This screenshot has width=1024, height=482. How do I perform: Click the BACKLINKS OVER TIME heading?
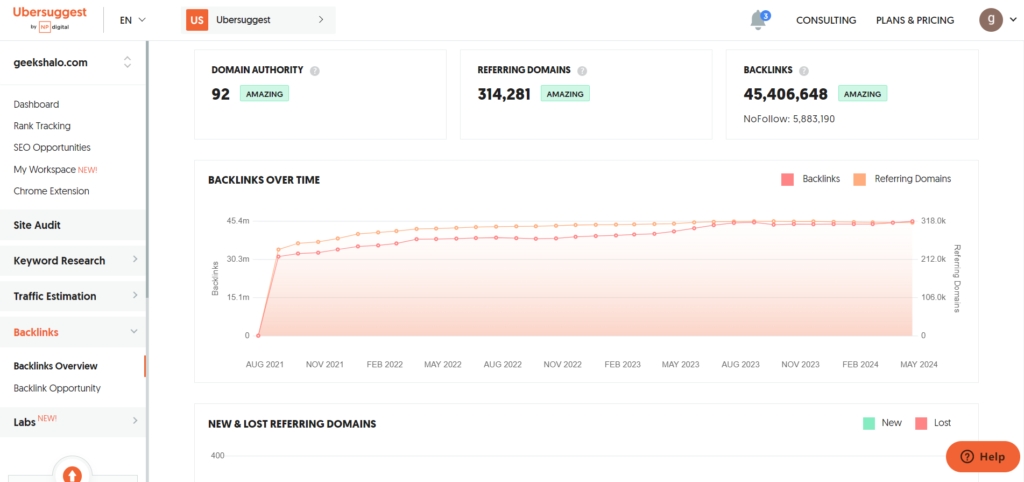264,180
